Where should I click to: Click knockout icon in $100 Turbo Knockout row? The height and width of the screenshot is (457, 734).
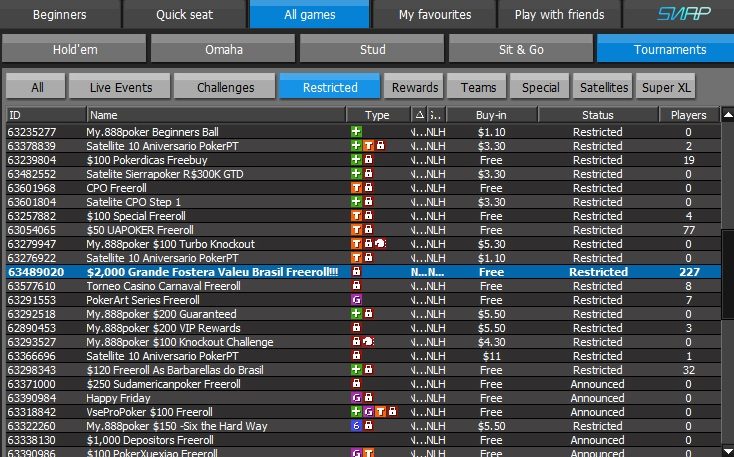(381, 243)
